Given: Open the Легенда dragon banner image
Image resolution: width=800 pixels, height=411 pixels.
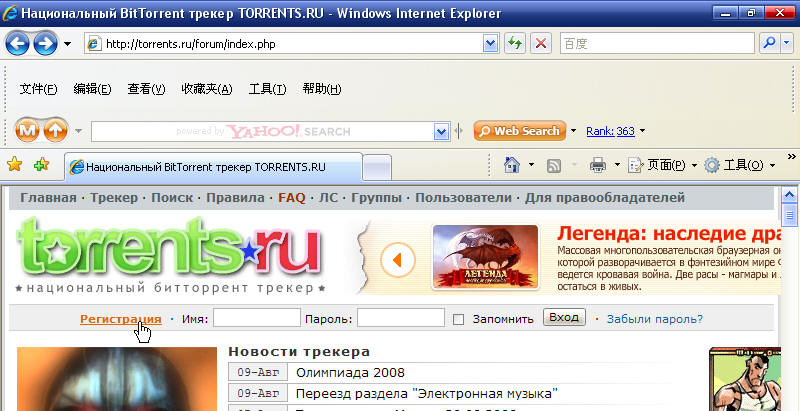Looking at the screenshot, I should (485, 257).
